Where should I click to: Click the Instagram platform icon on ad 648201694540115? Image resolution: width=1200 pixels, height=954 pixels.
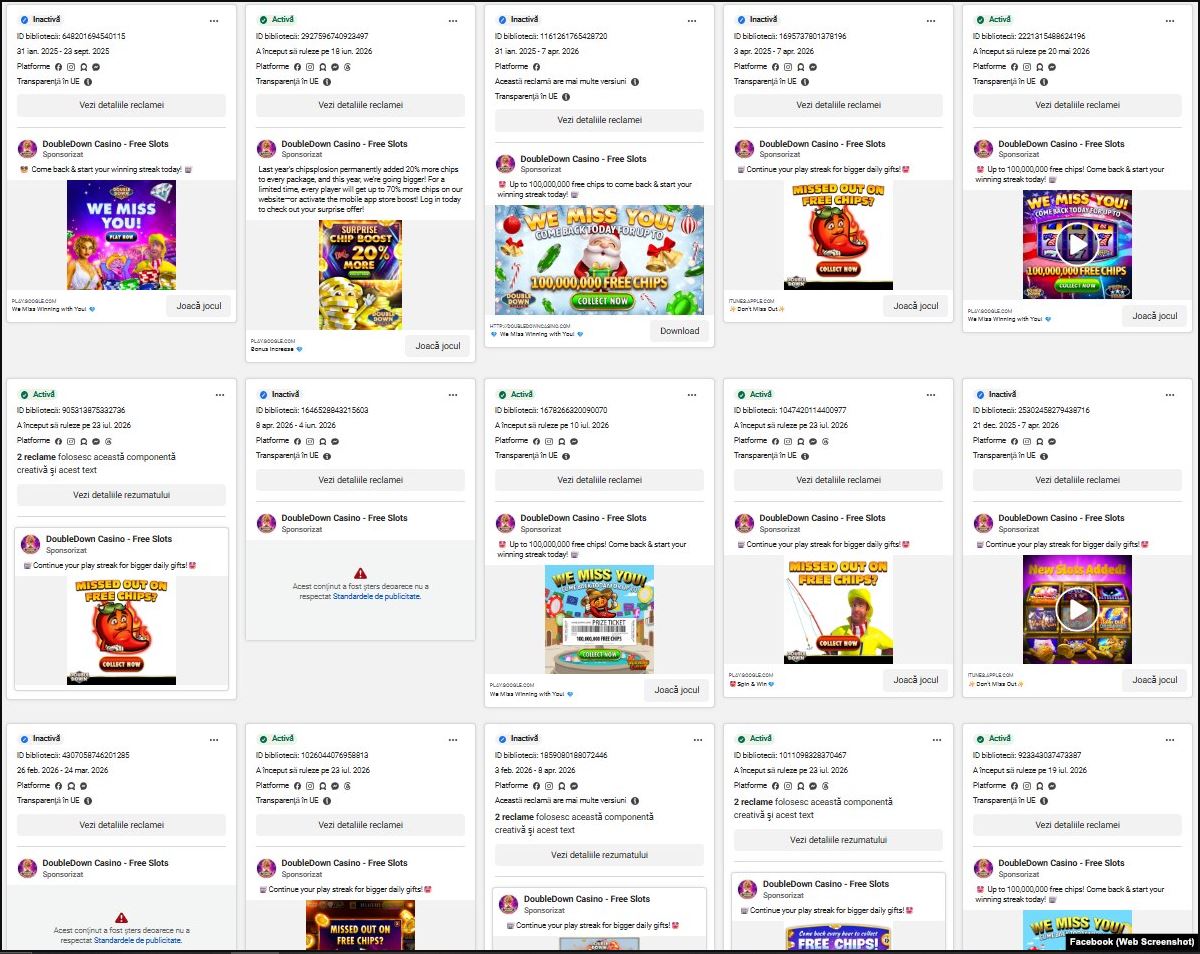(x=71, y=67)
